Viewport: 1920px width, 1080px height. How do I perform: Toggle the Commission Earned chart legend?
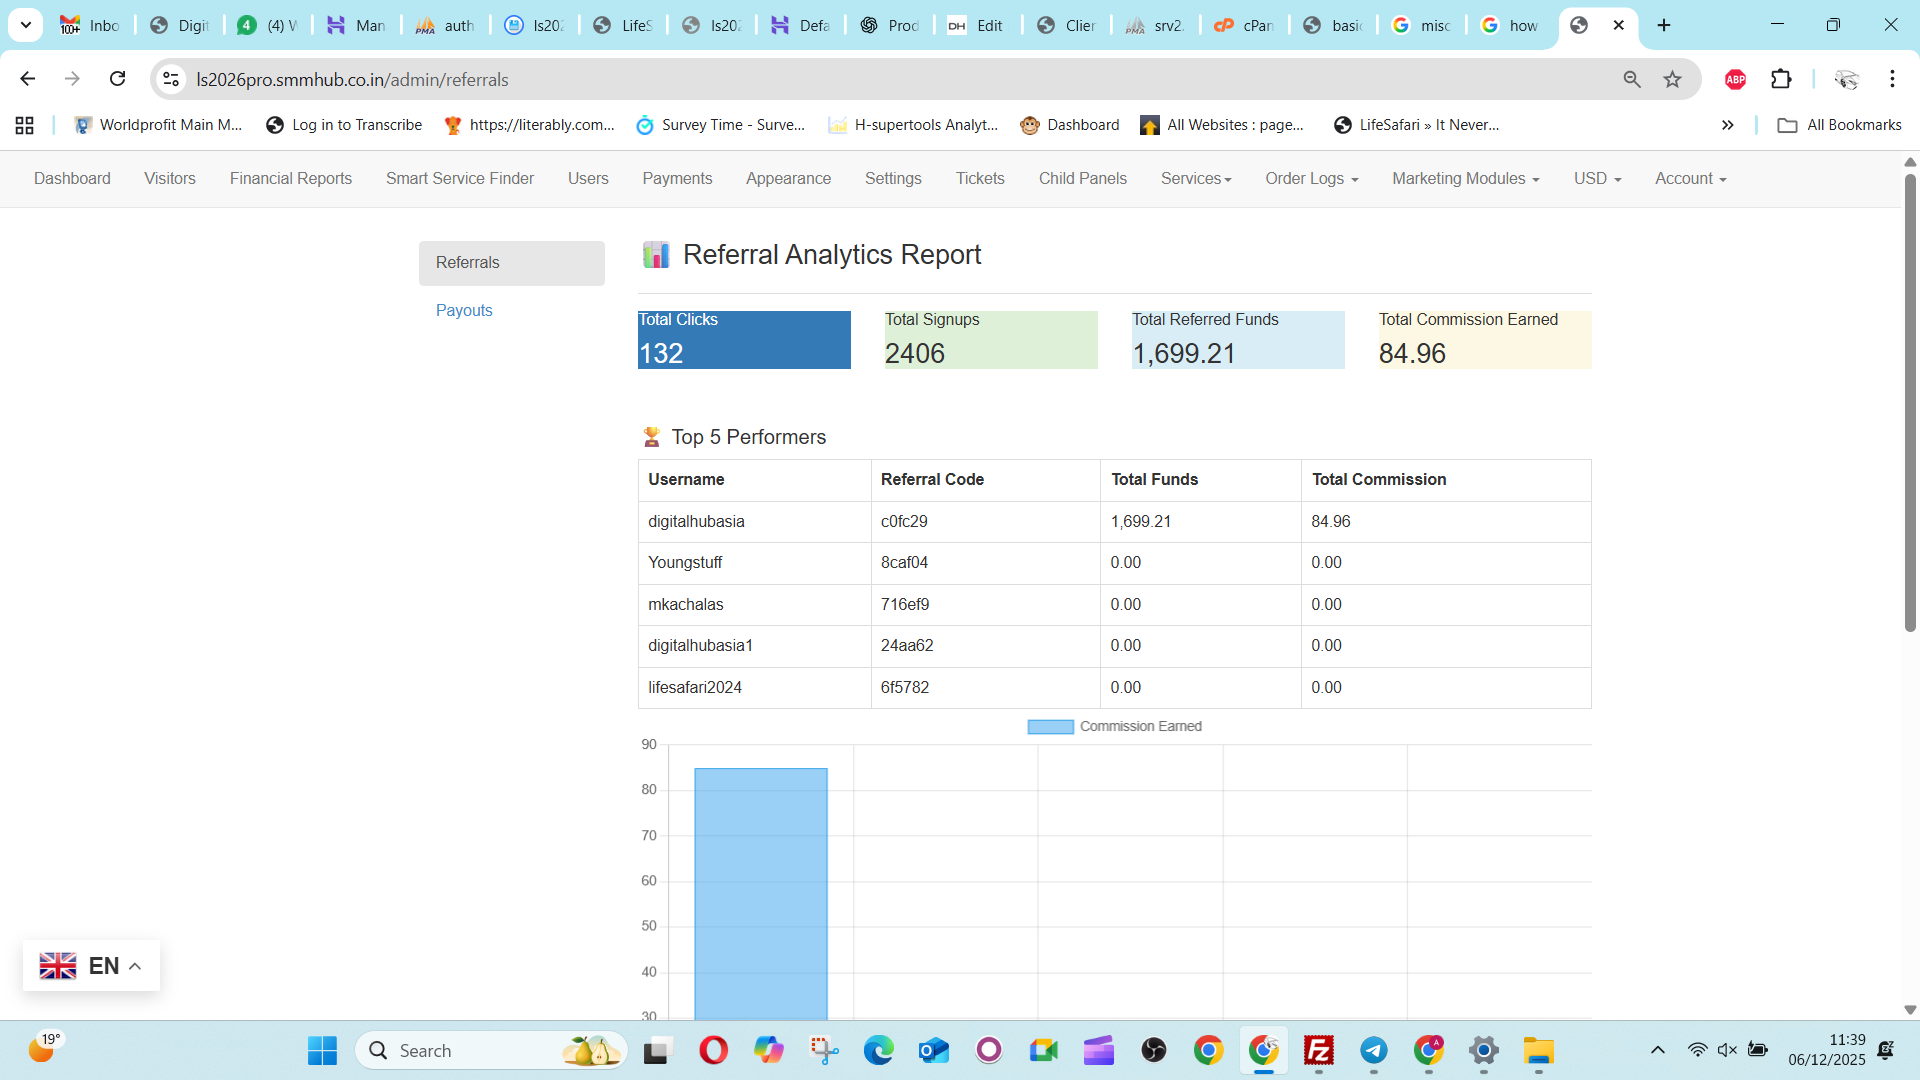(1114, 727)
